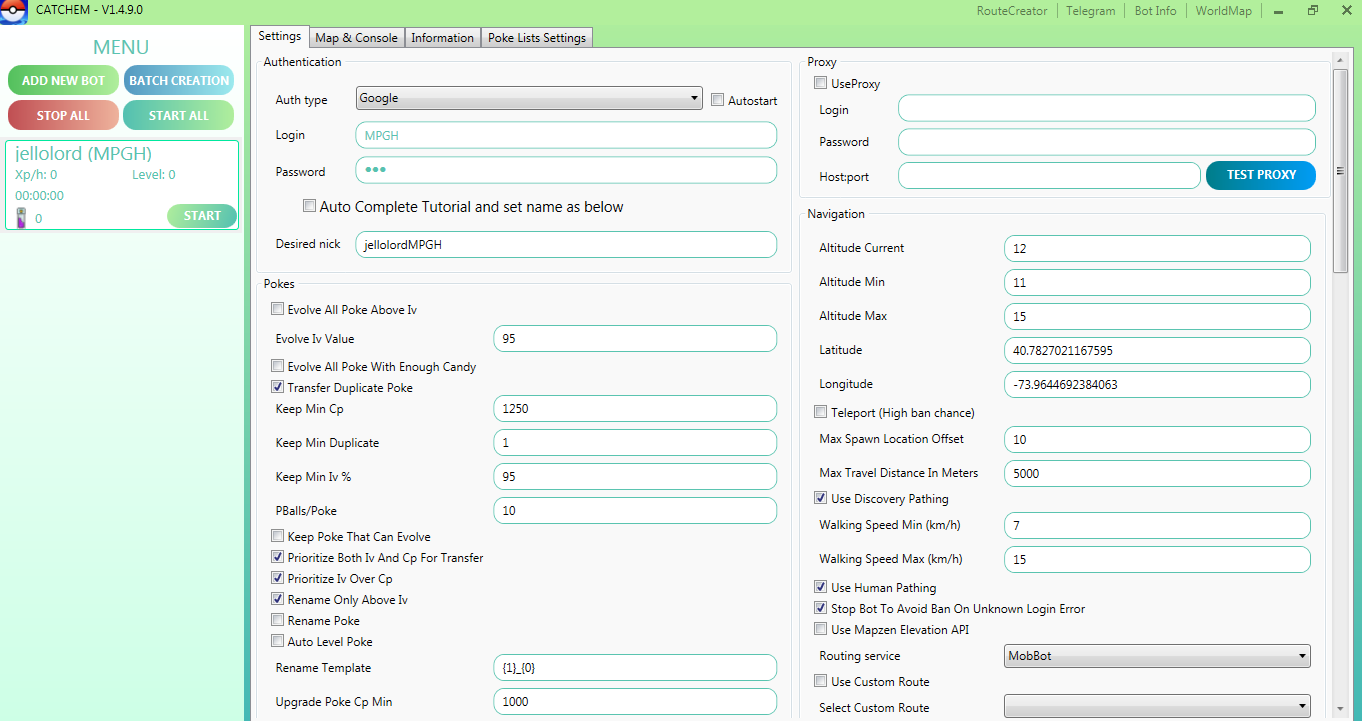Screen dimensions: 1362x721
Task: Check Teleport (High ban chance) option
Action: tap(821, 413)
